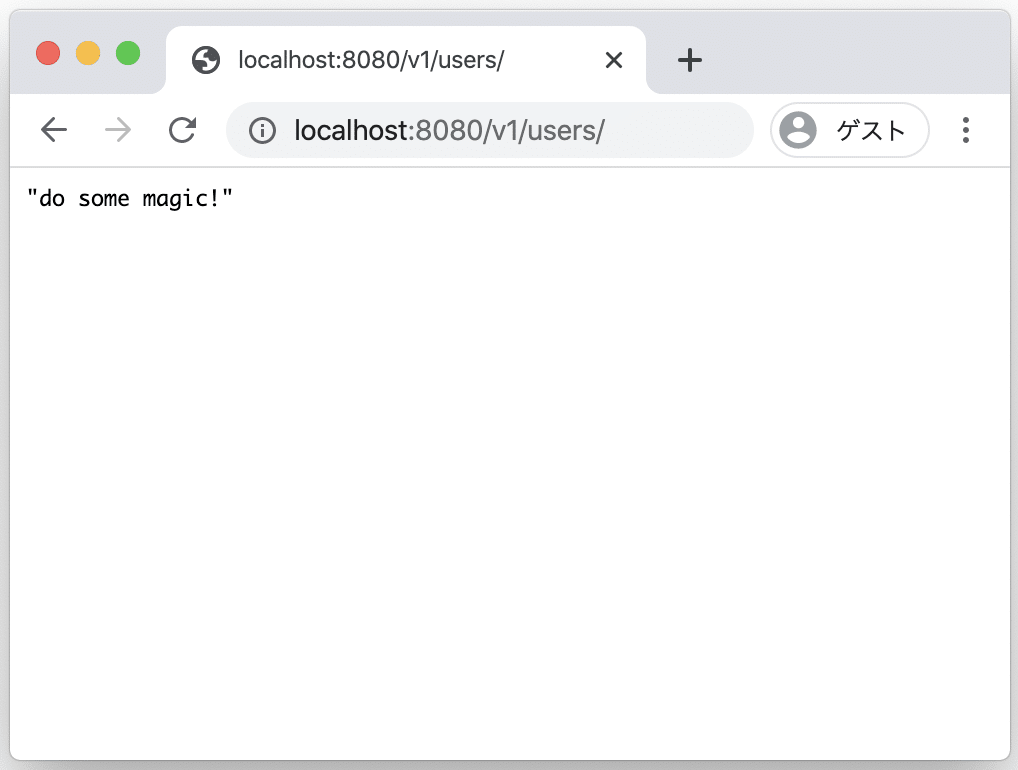Open a new tab with plus button
This screenshot has height=770, width=1018.
coord(689,60)
